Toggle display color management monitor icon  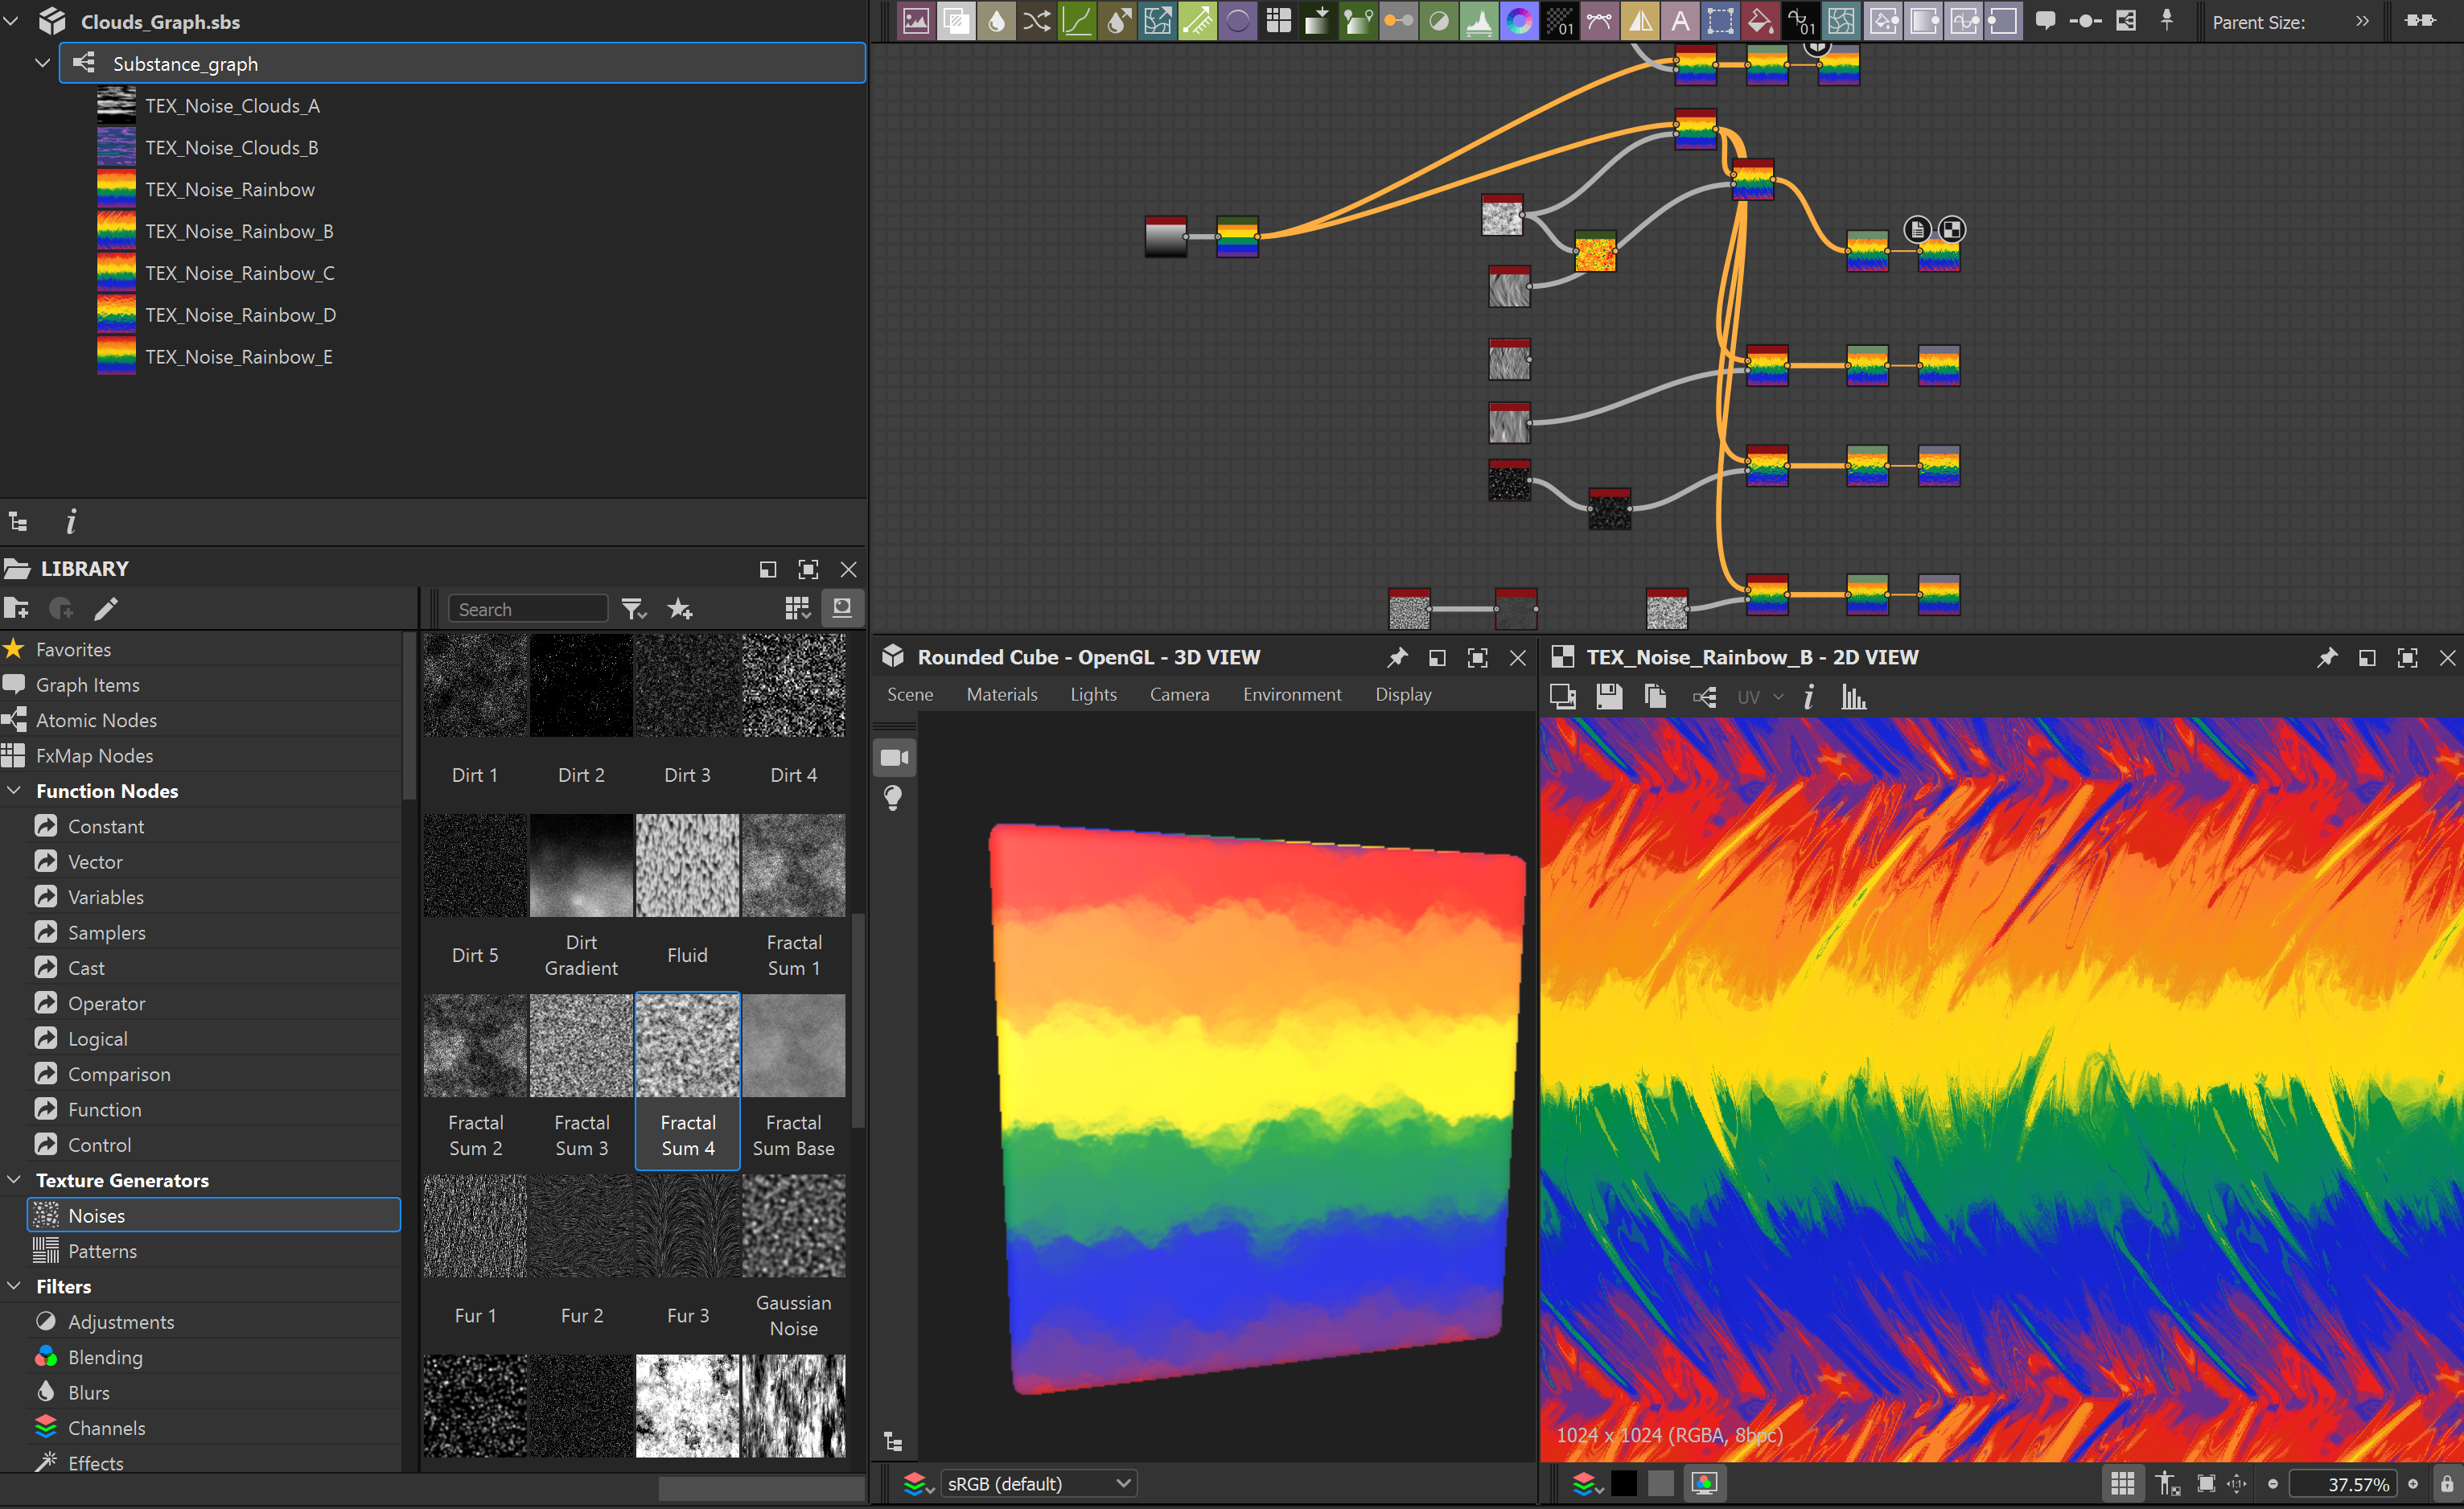[x=1704, y=1483]
